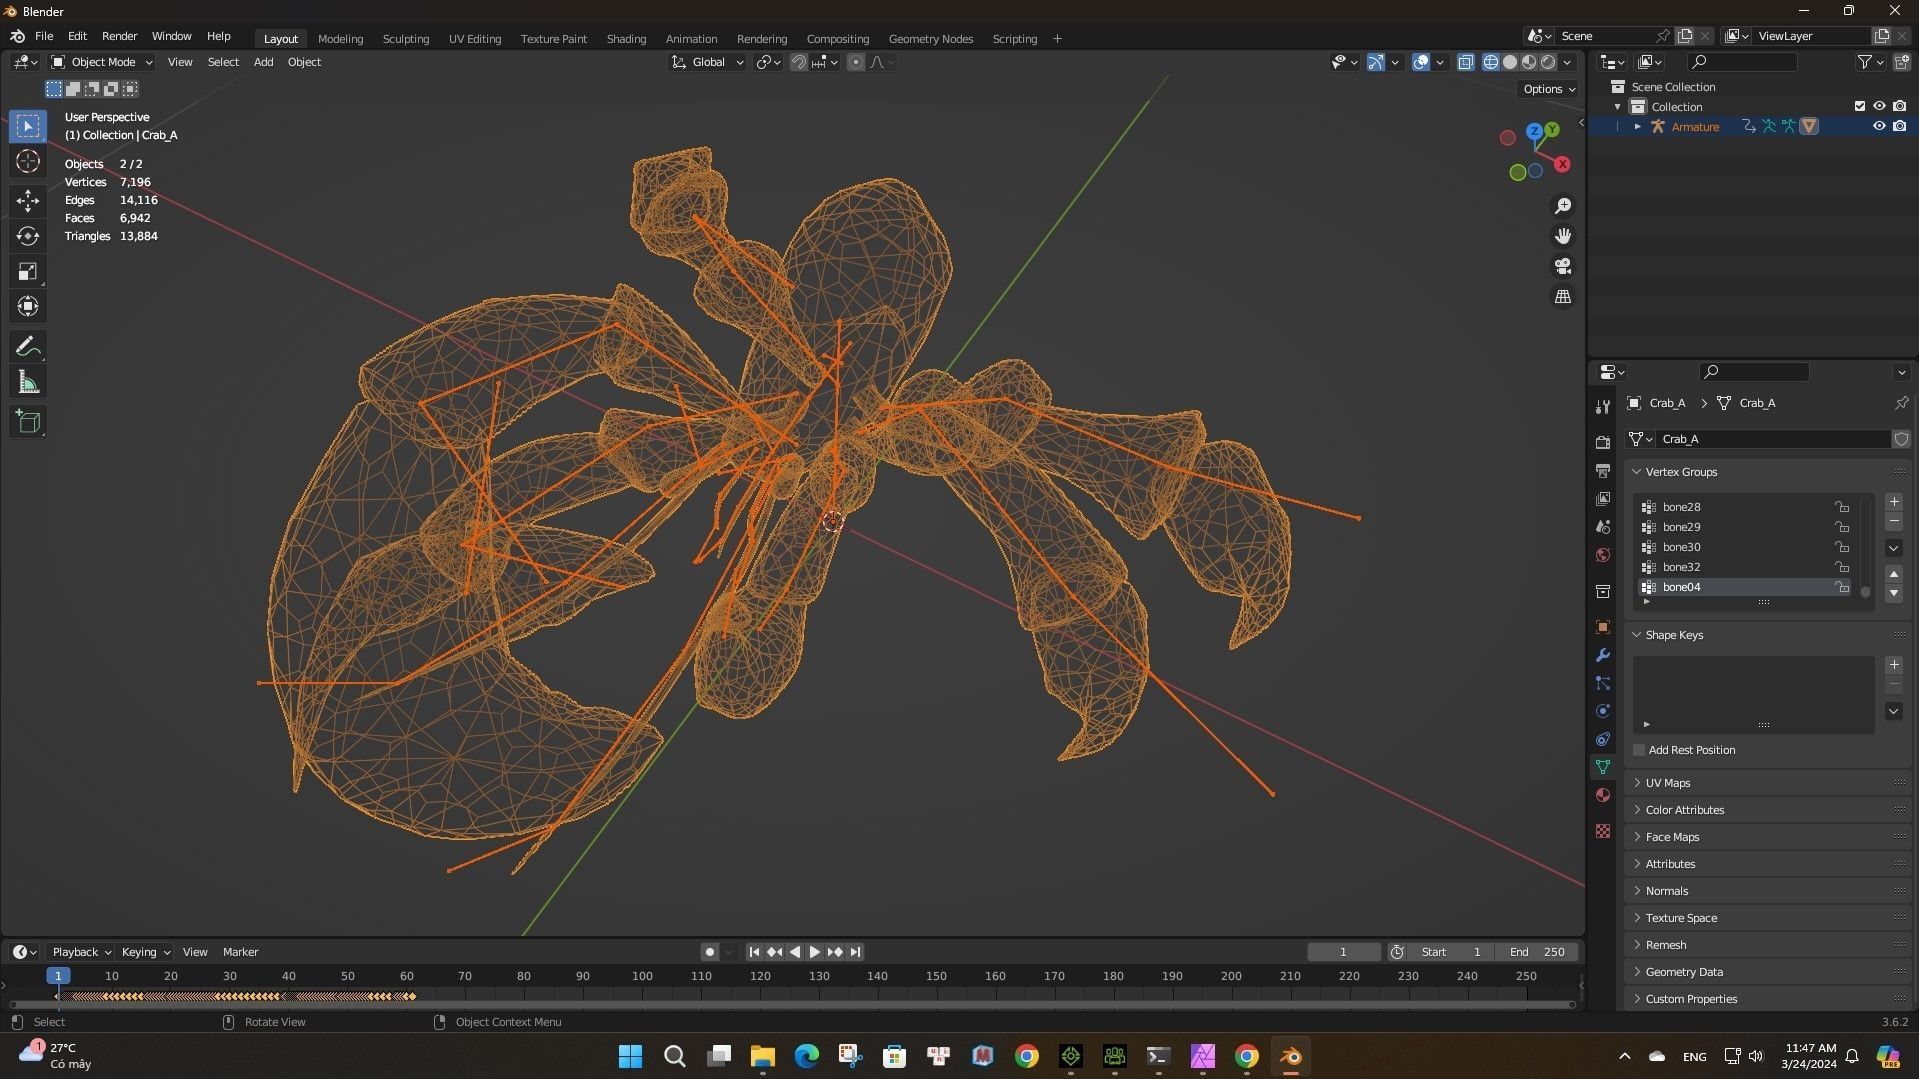This screenshot has width=1919, height=1079.
Task: Click the viewport zoom magnifier icon
Action: tap(1562, 206)
